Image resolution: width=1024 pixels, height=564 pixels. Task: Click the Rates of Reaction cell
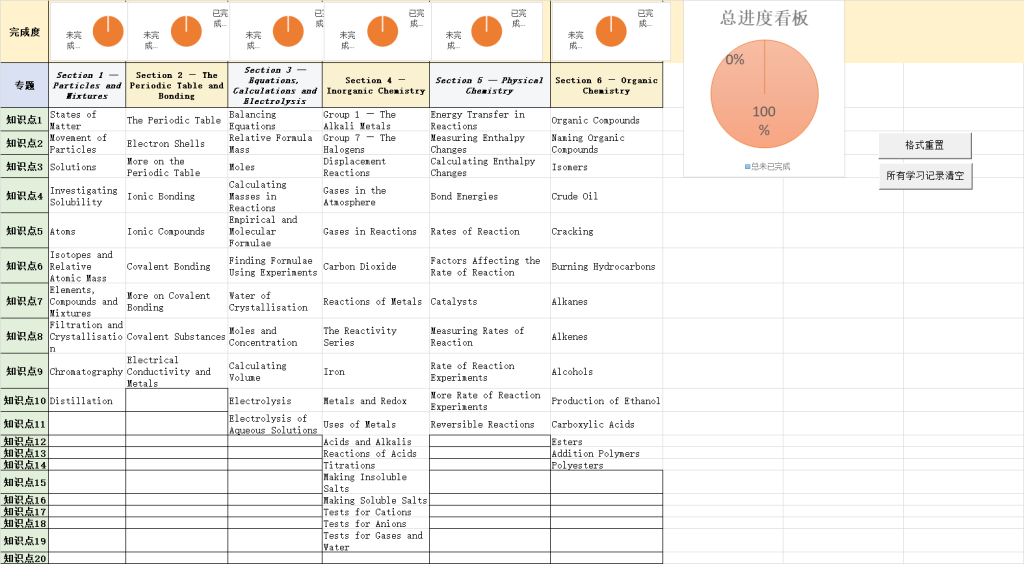(490, 231)
